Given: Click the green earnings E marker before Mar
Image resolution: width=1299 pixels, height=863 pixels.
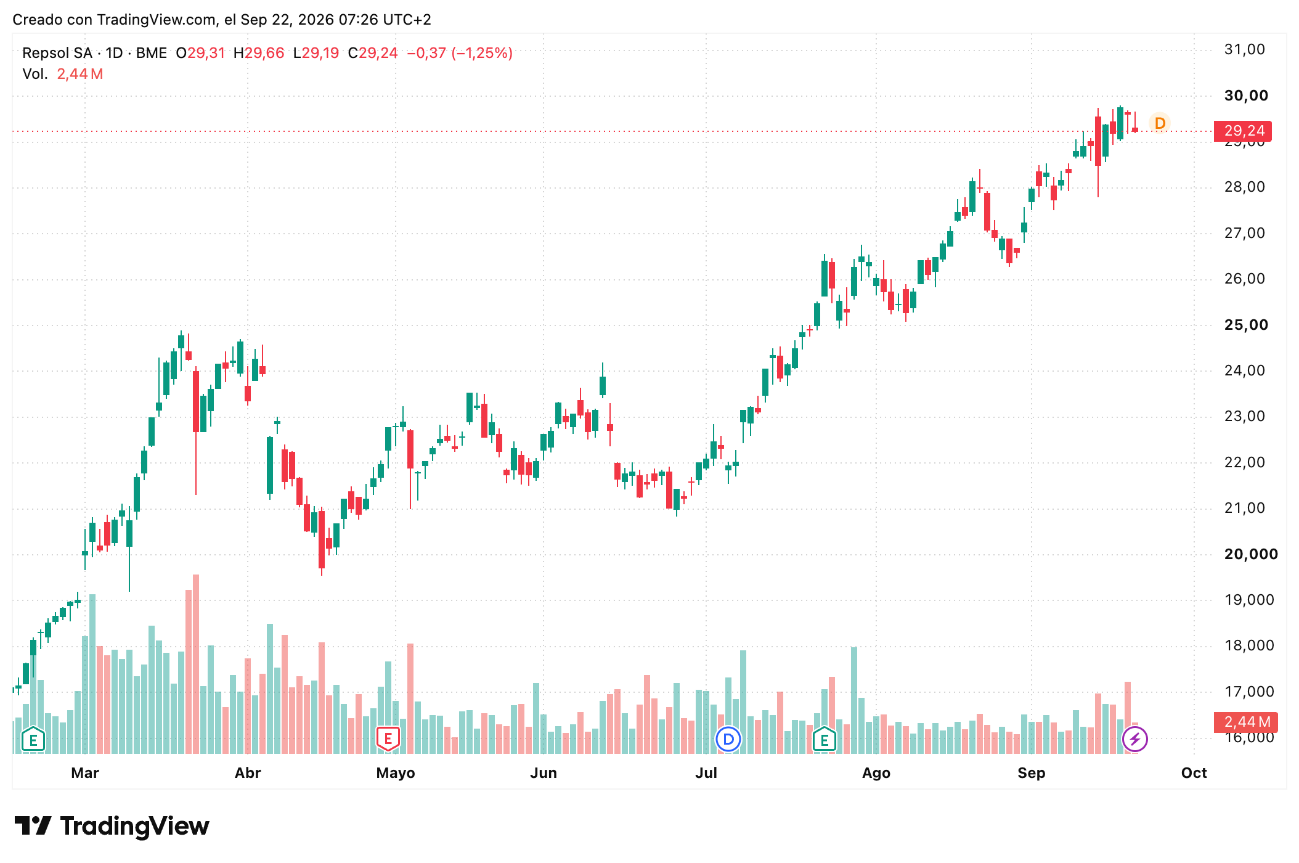Looking at the screenshot, I should [34, 739].
